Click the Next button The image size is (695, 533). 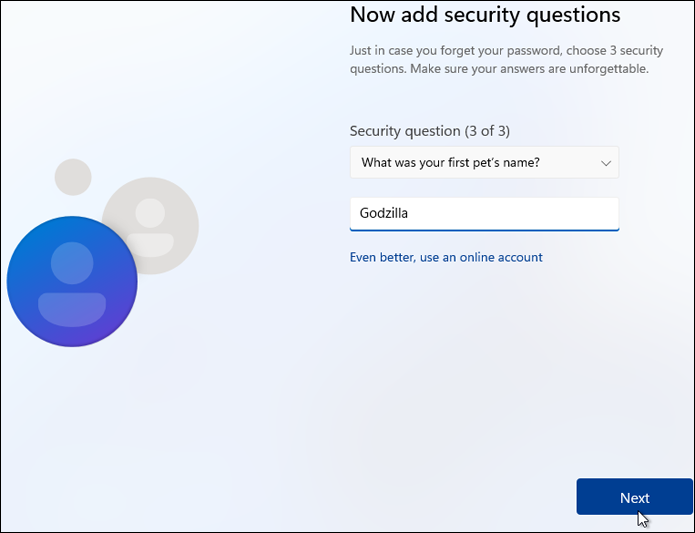pyautogui.click(x=634, y=497)
